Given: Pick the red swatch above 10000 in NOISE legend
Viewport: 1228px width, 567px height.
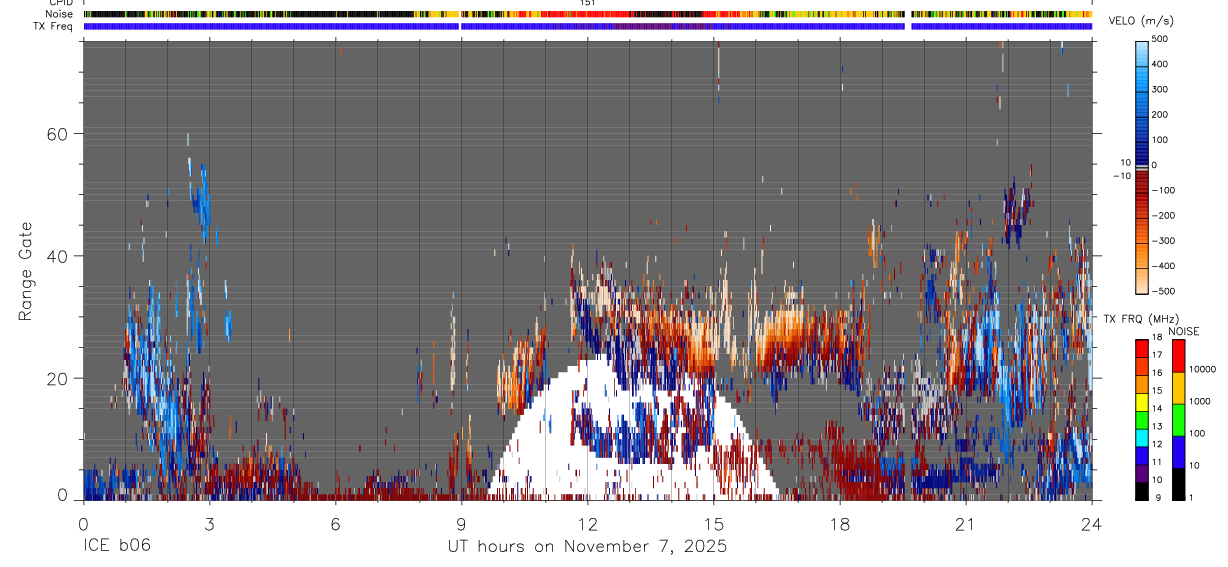Looking at the screenshot, I should [1178, 356].
